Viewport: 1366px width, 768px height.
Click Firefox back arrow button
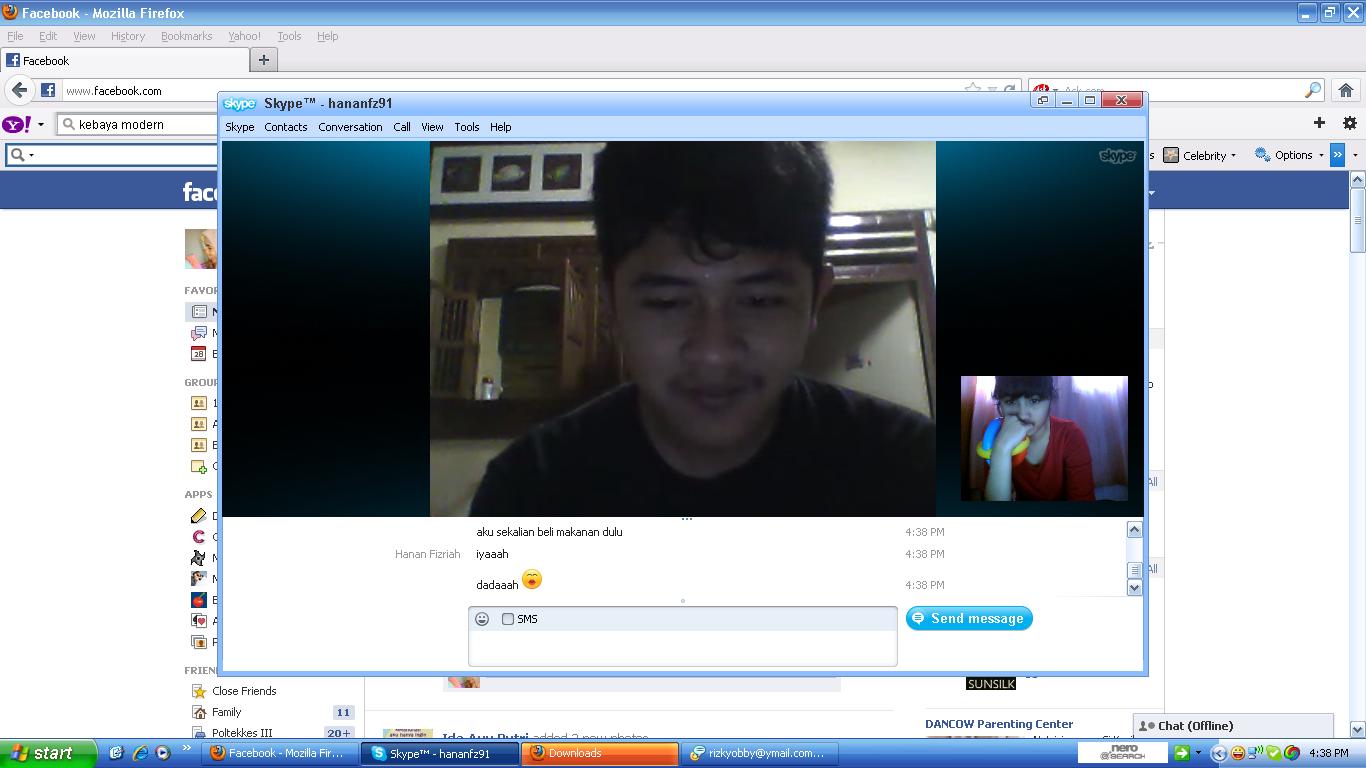19,90
